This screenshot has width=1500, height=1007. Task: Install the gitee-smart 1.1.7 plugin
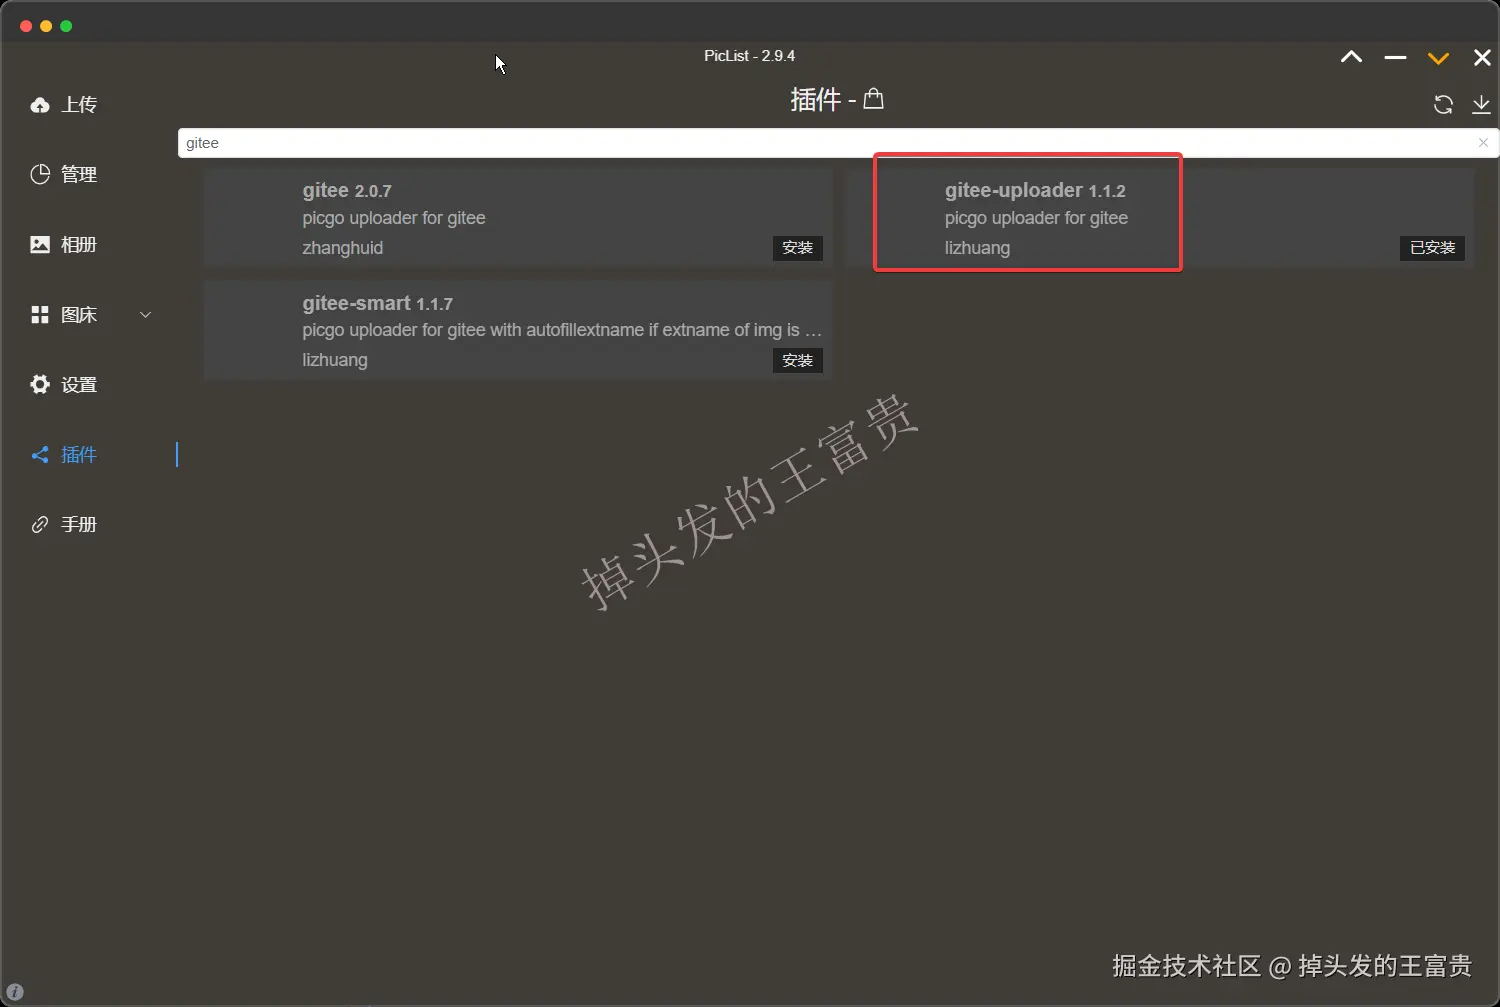pyautogui.click(x=797, y=360)
